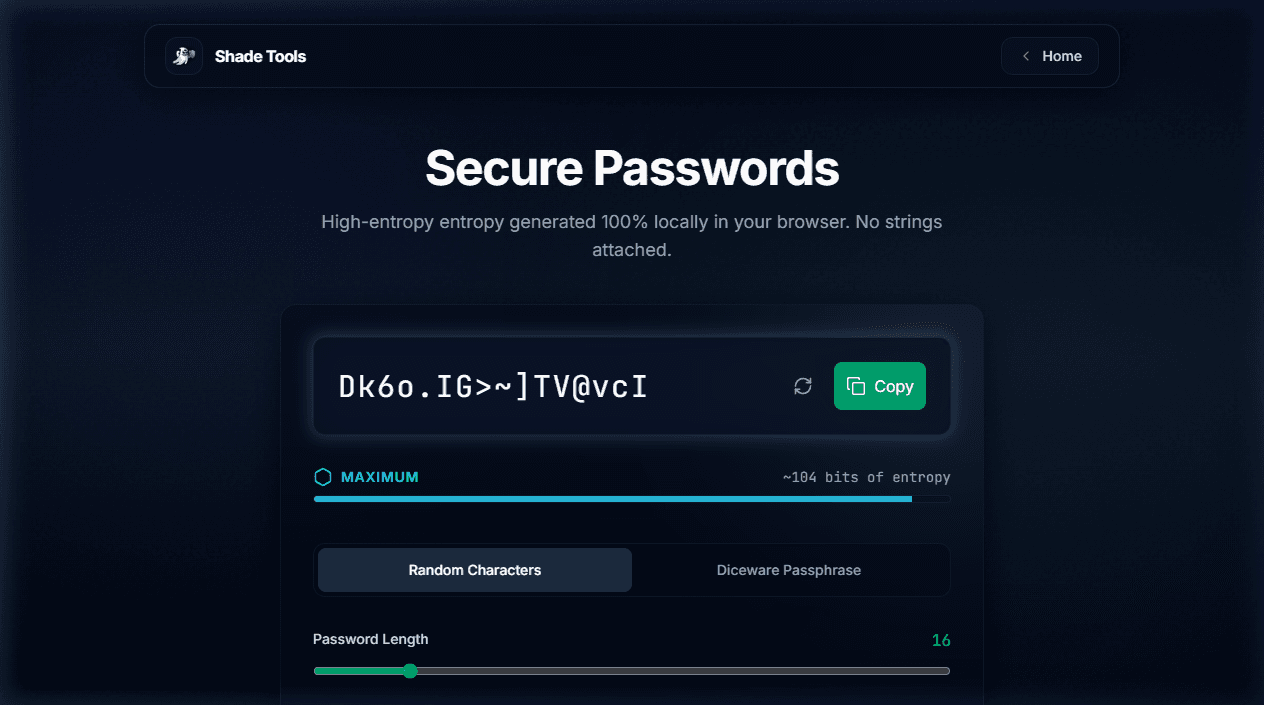The image size is (1264, 705).
Task: Click the Shade Tools ghost logo
Action: coord(184,56)
